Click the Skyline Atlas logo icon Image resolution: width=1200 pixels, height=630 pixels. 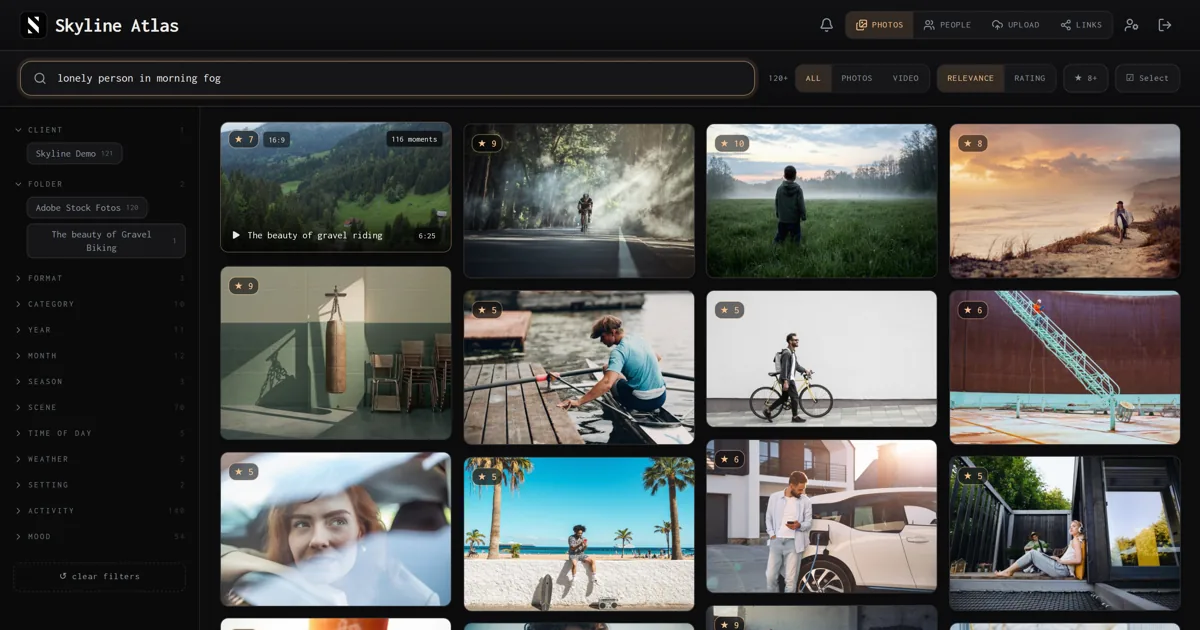tap(33, 25)
